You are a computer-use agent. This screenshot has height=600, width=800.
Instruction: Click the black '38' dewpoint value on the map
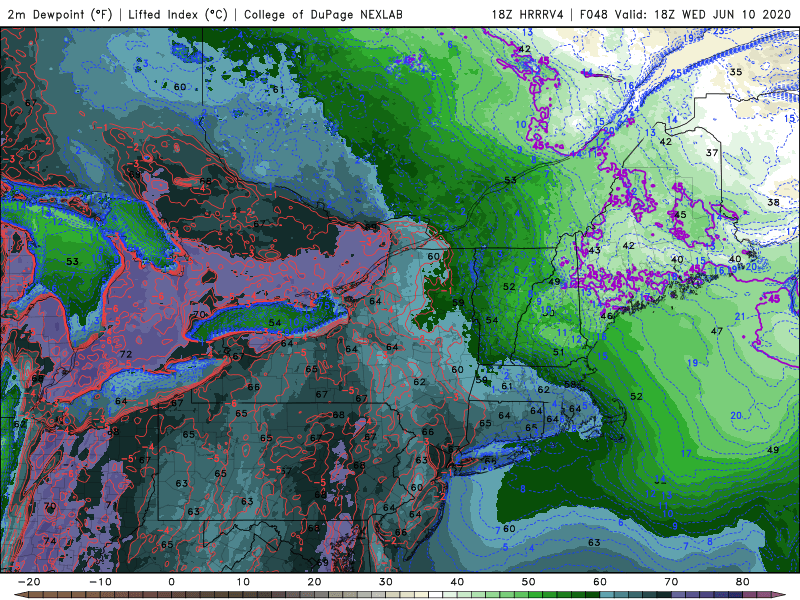[773, 202]
